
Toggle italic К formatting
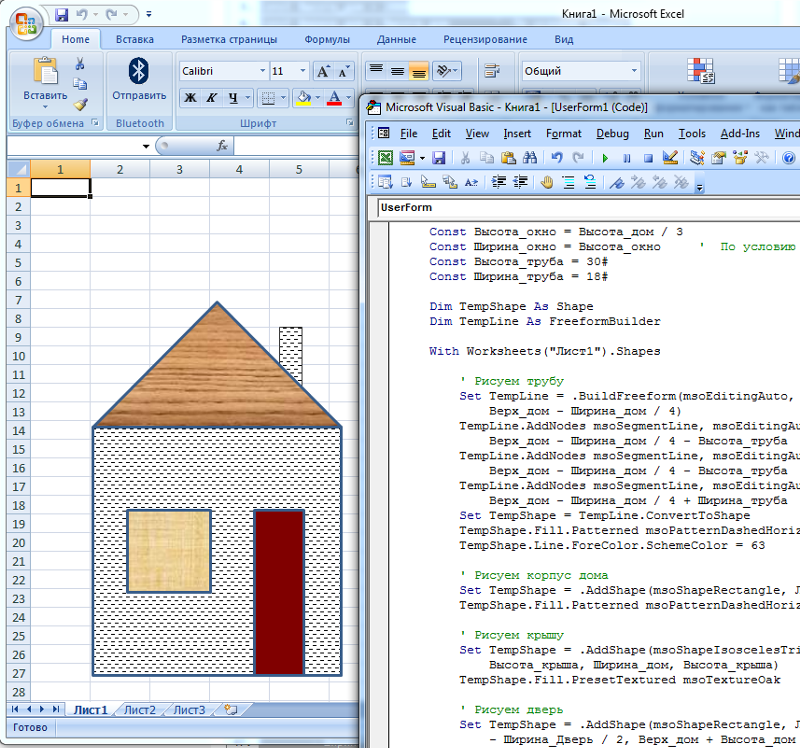[x=211, y=97]
